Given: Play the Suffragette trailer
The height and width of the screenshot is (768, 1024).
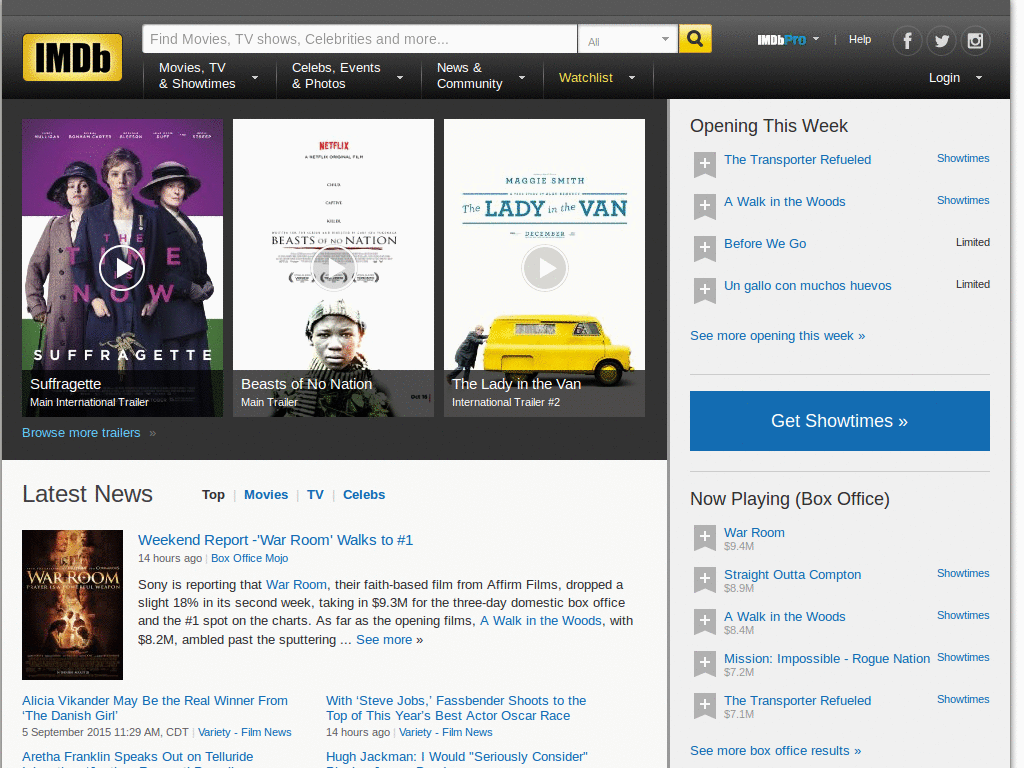Looking at the screenshot, I should (122, 268).
